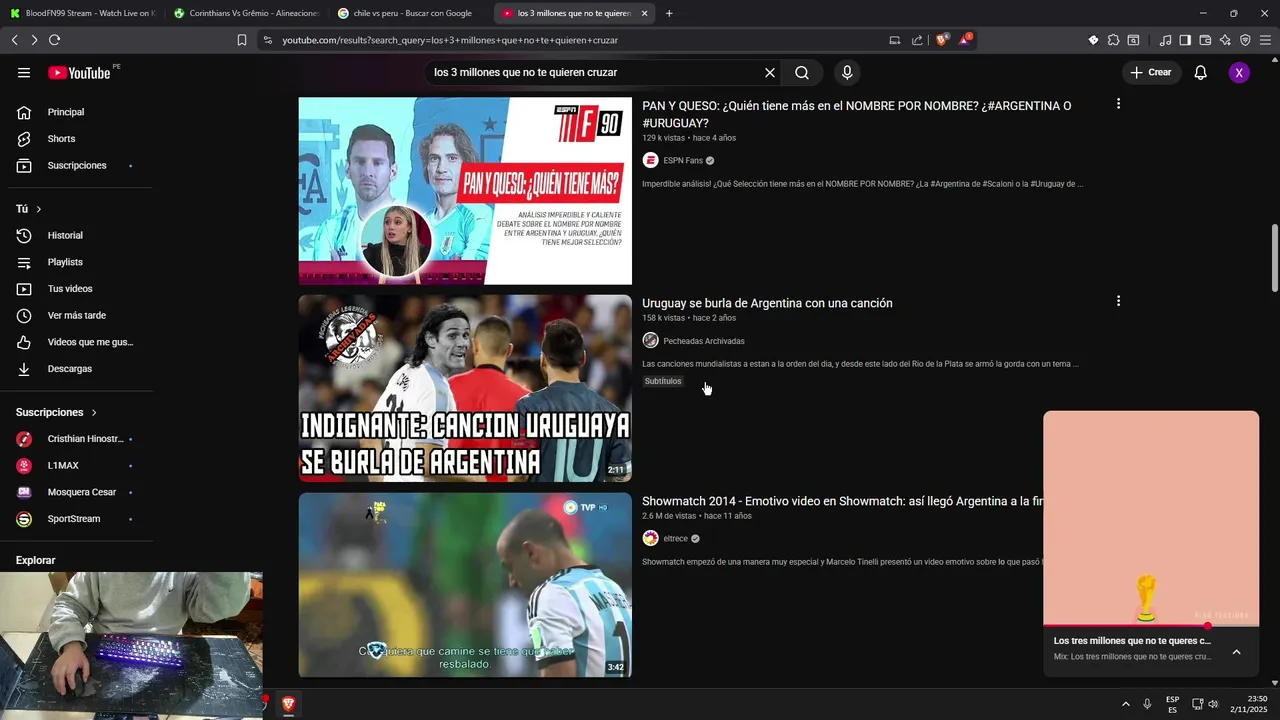Click the Brave Shields lion icon
This screenshot has height=720, width=1280.
coord(942,40)
